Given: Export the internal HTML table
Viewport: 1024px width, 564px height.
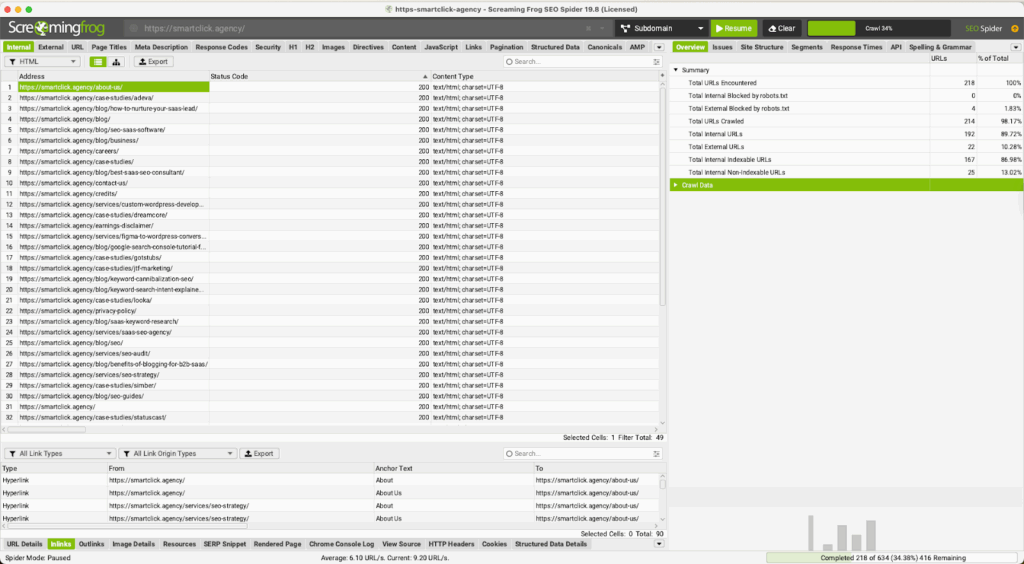Looking at the screenshot, I should [x=153, y=61].
